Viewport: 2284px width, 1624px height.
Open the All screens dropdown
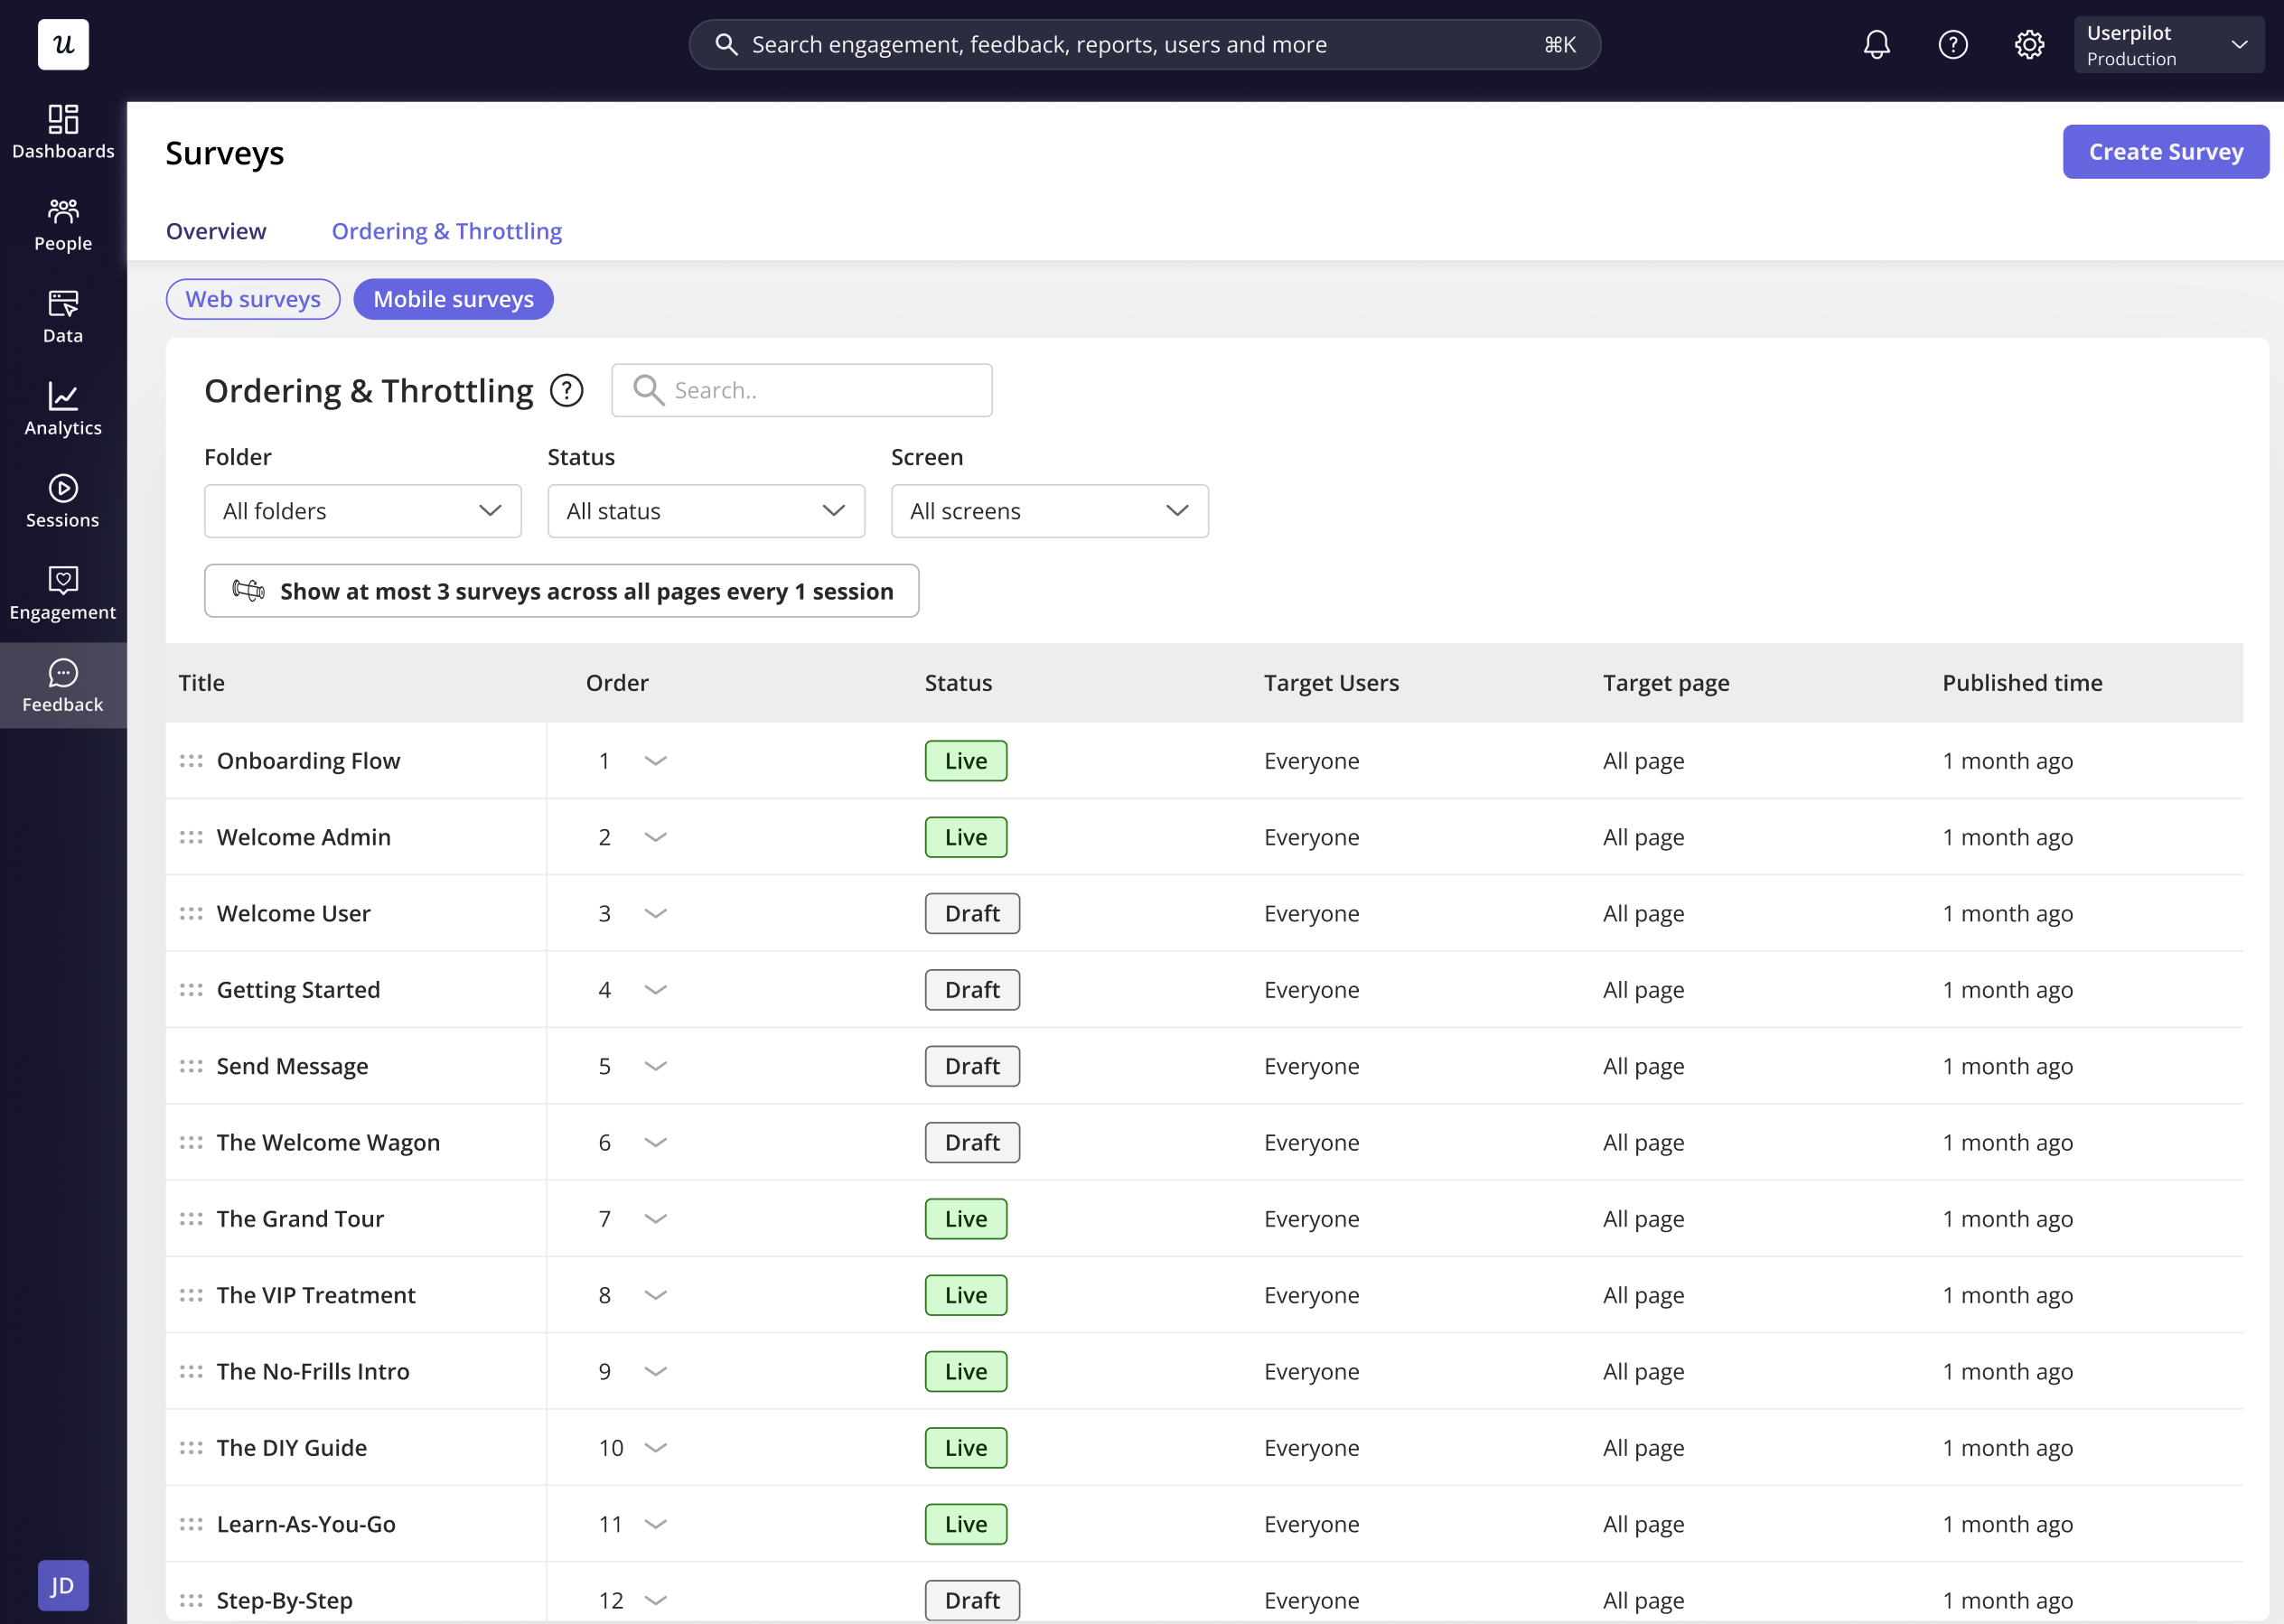click(1049, 511)
